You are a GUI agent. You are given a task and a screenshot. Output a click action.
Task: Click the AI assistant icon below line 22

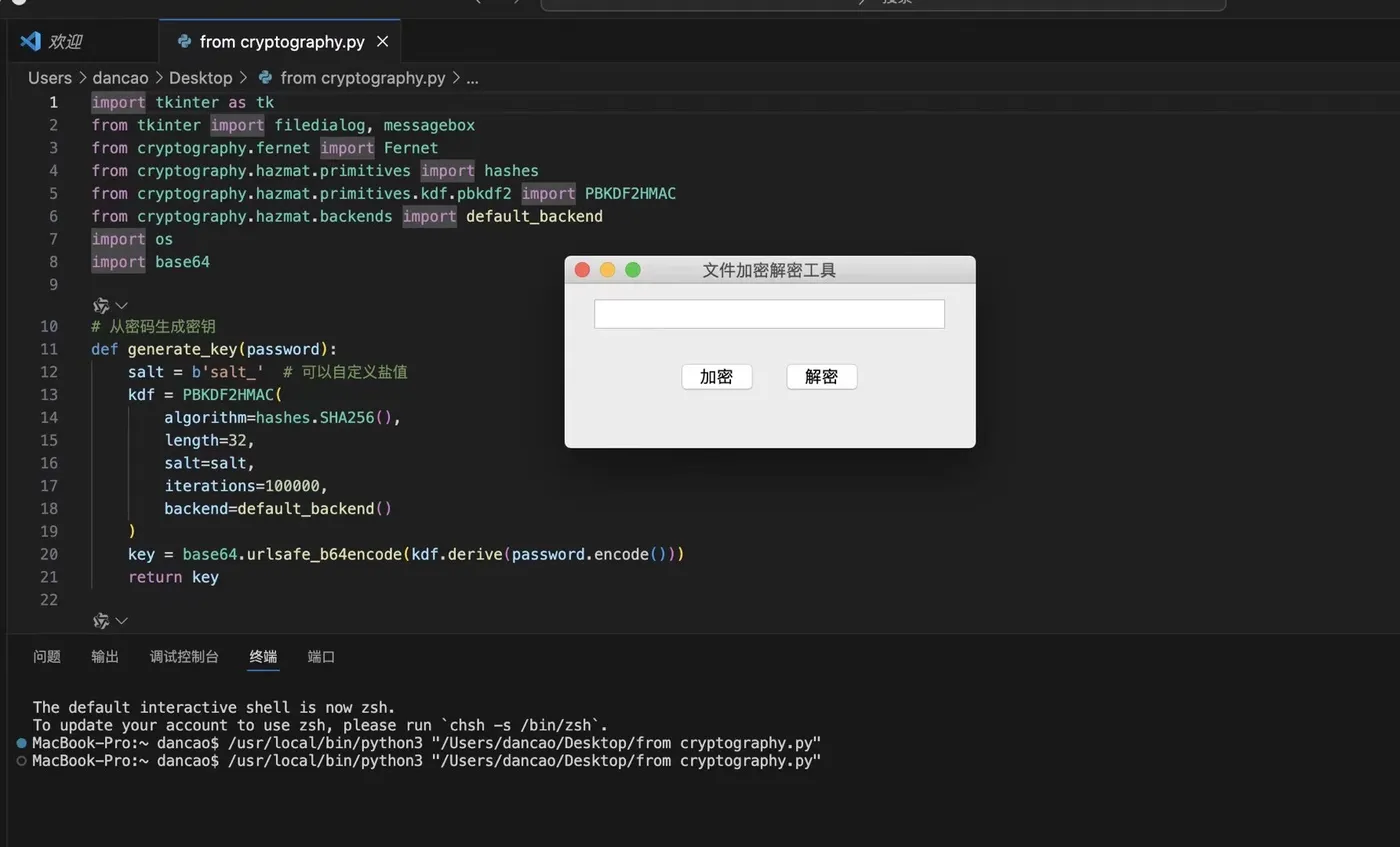coord(100,621)
